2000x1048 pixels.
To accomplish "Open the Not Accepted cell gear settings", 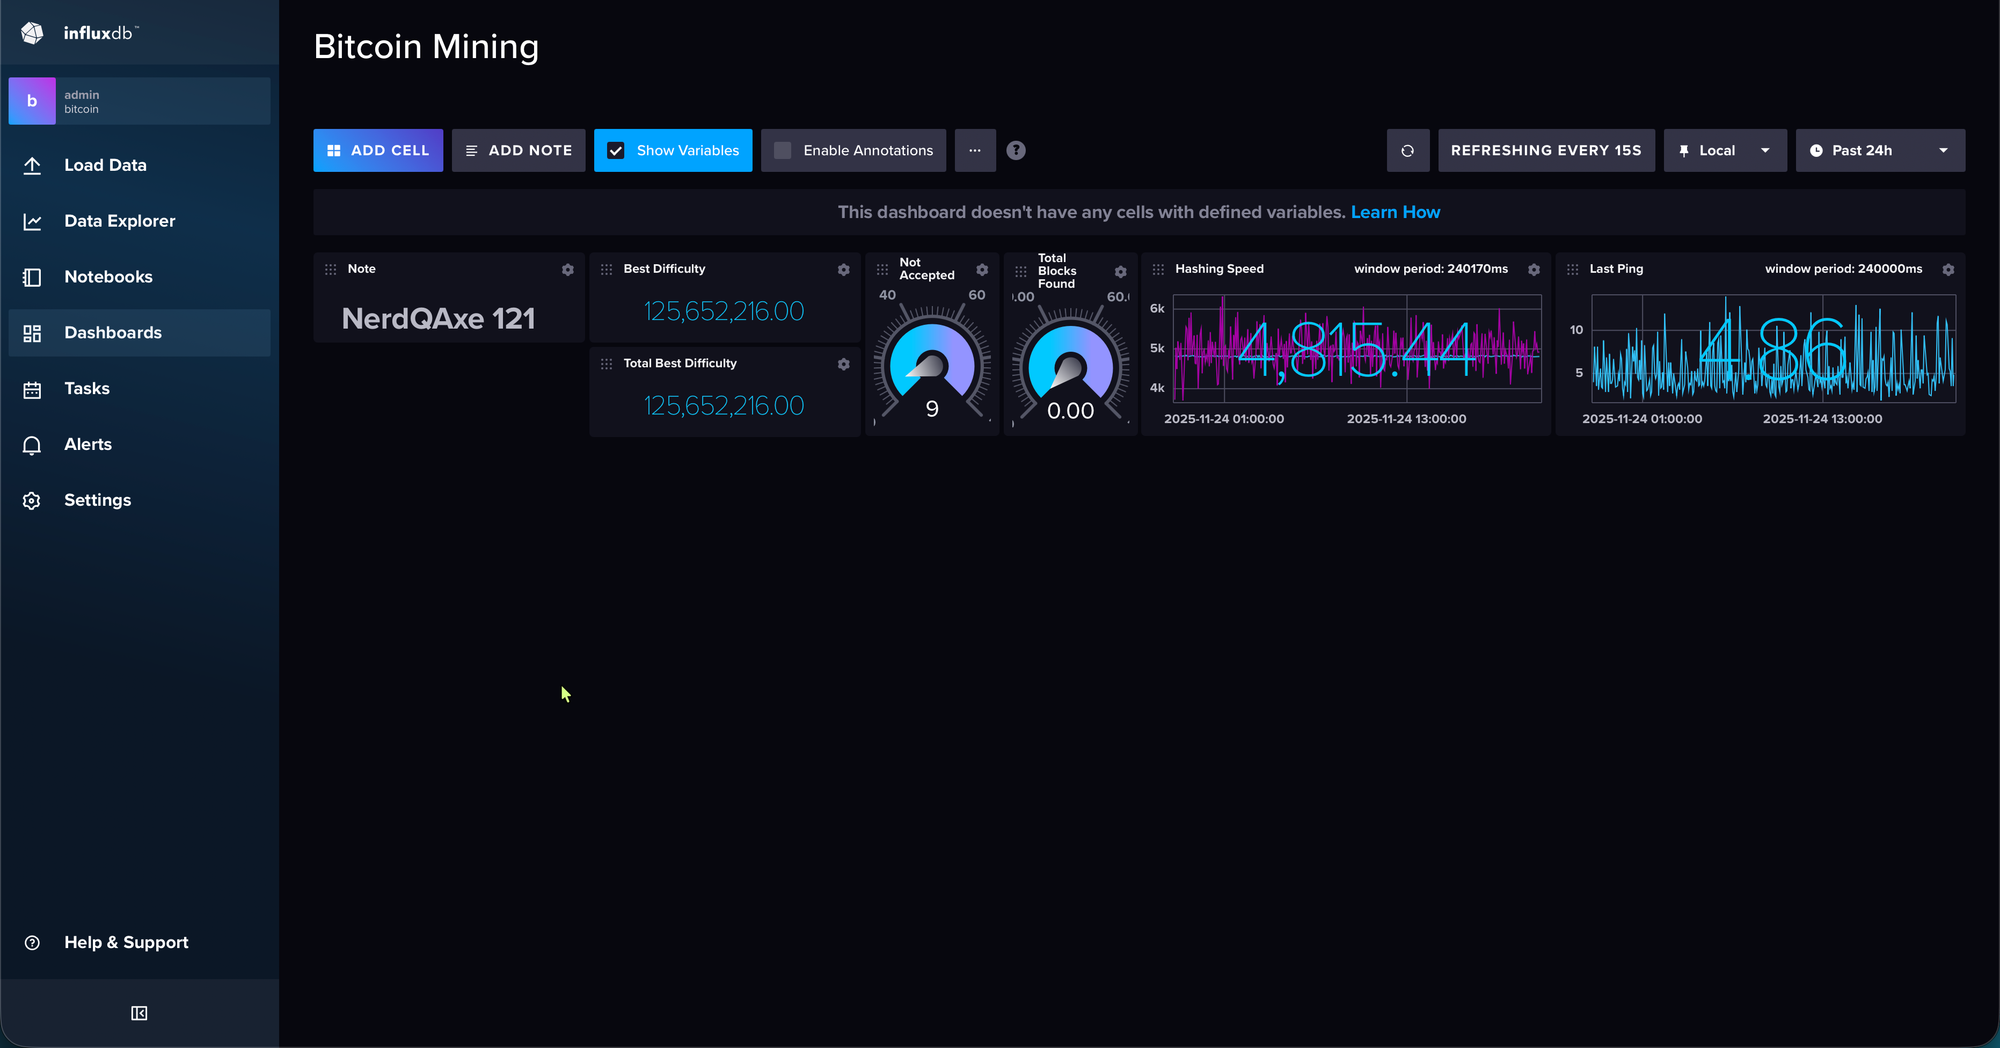I will [982, 270].
